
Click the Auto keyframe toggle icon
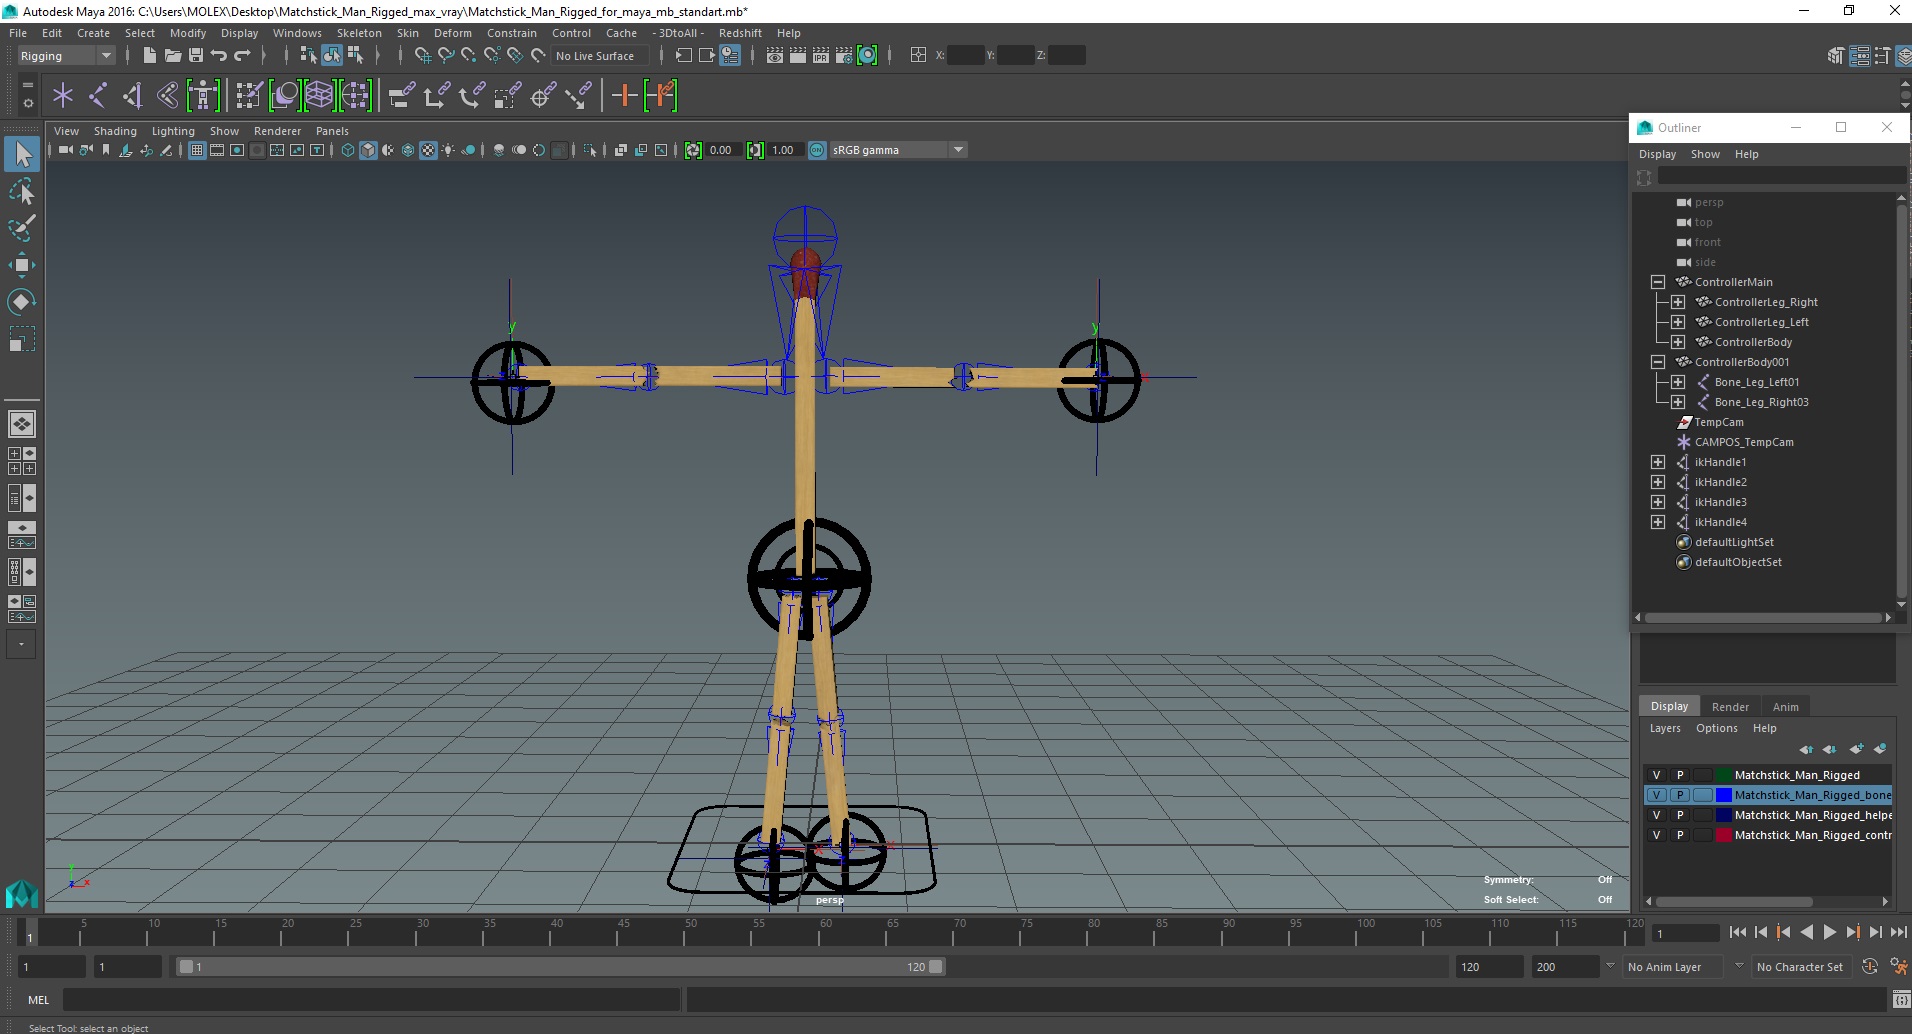[1869, 967]
